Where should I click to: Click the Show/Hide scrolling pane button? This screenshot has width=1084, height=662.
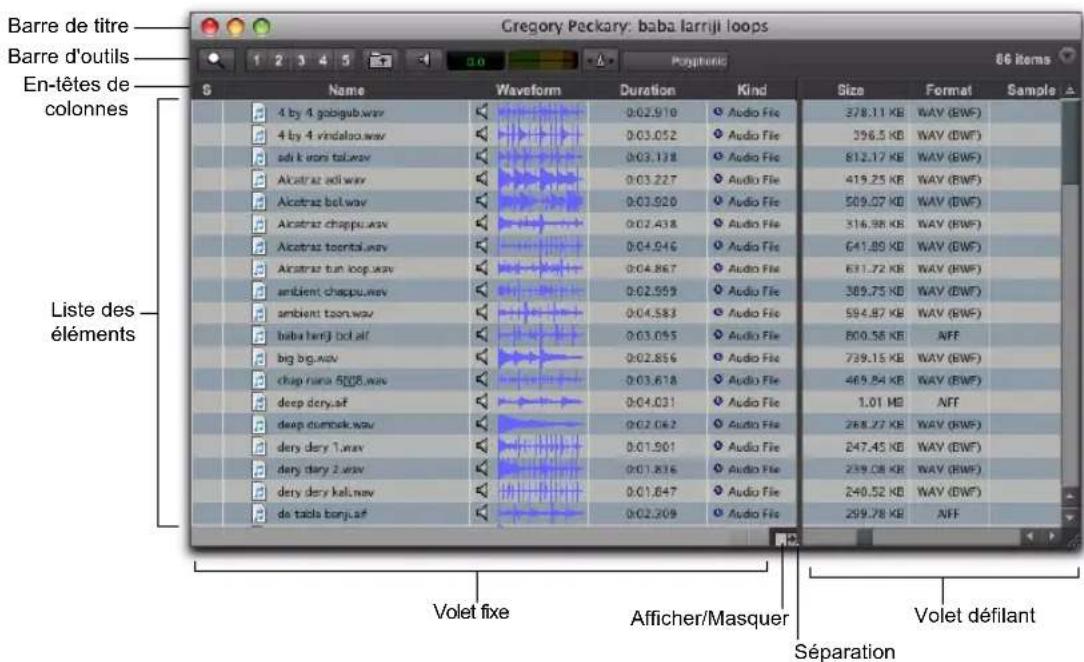[x=784, y=538]
